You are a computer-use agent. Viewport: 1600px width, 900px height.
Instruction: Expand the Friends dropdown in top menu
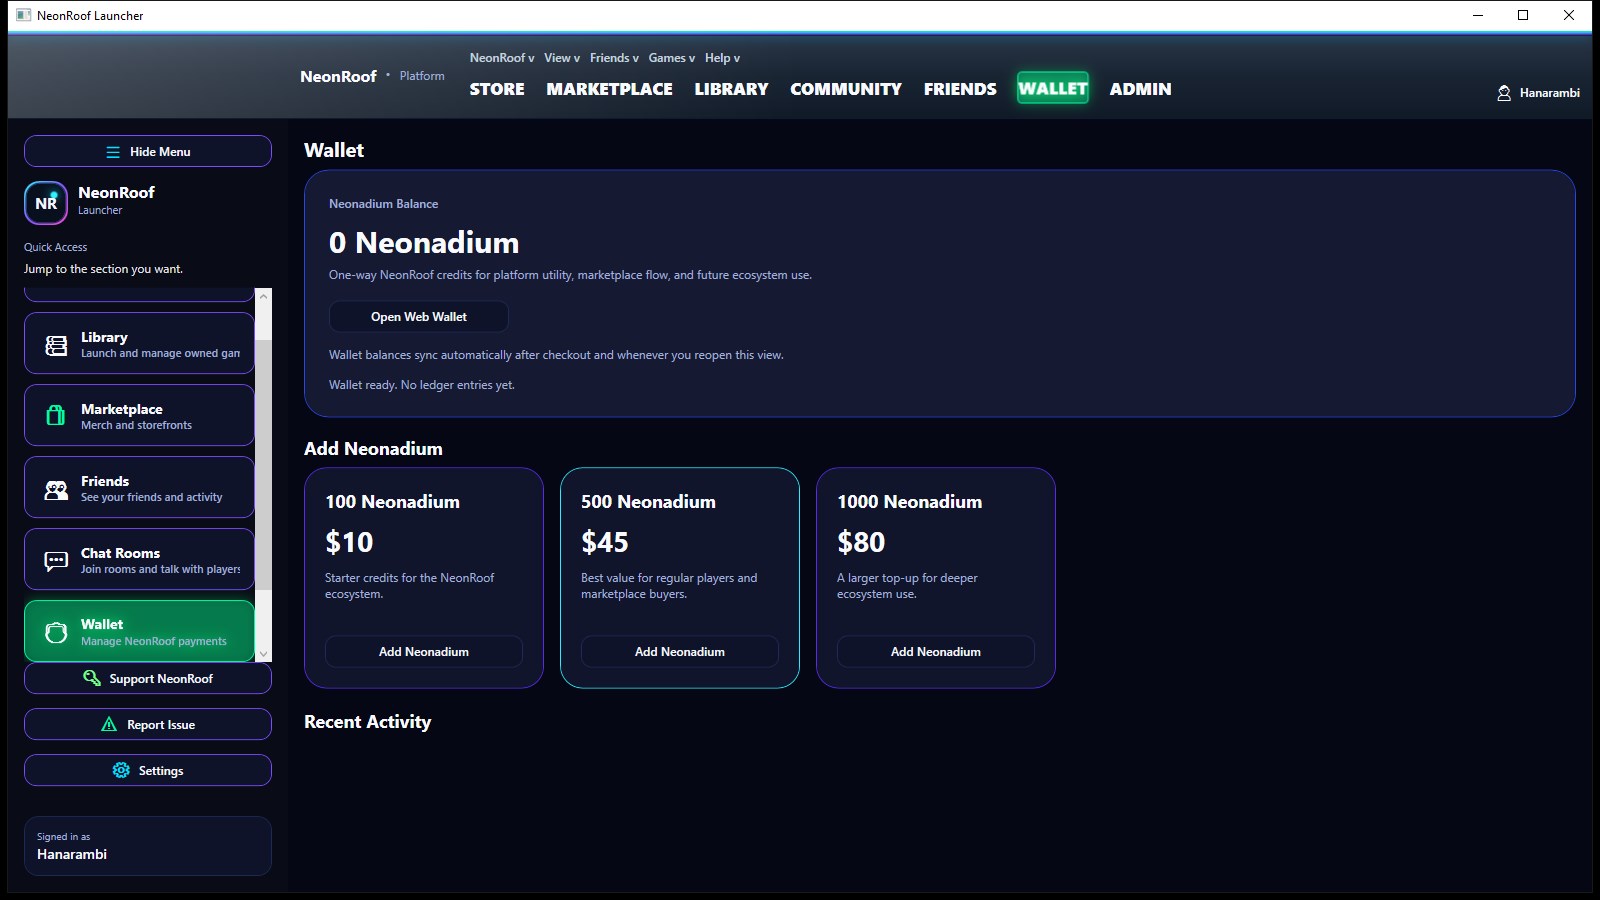pyautogui.click(x=614, y=58)
